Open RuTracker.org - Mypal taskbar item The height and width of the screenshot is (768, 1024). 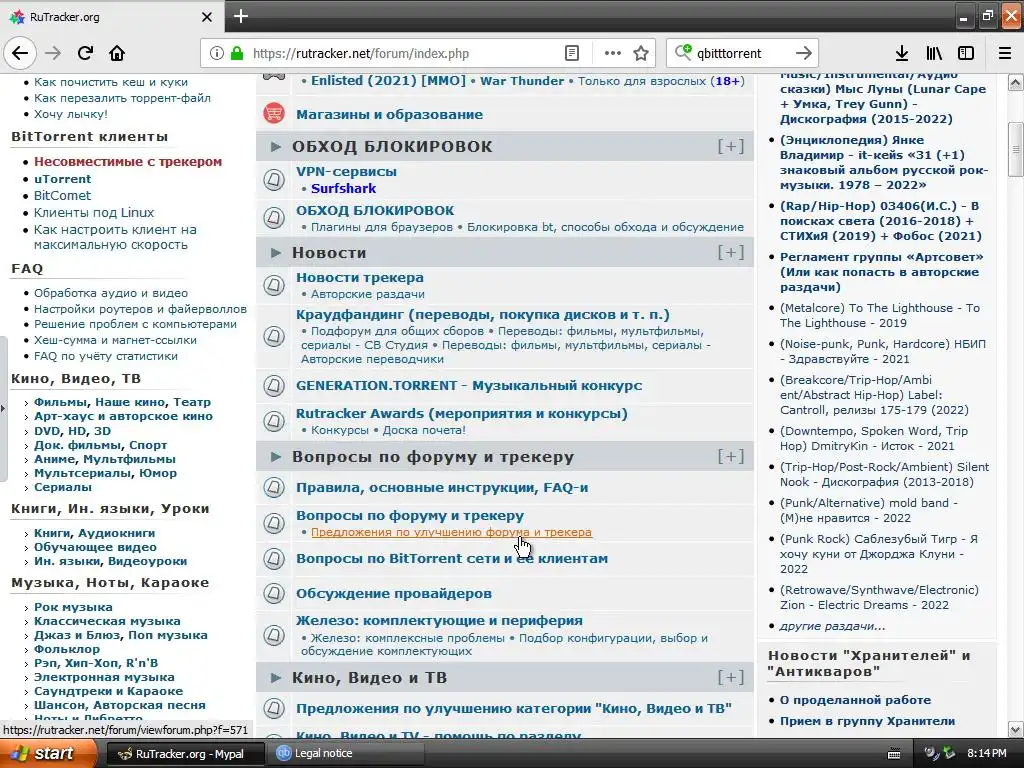coord(185,754)
